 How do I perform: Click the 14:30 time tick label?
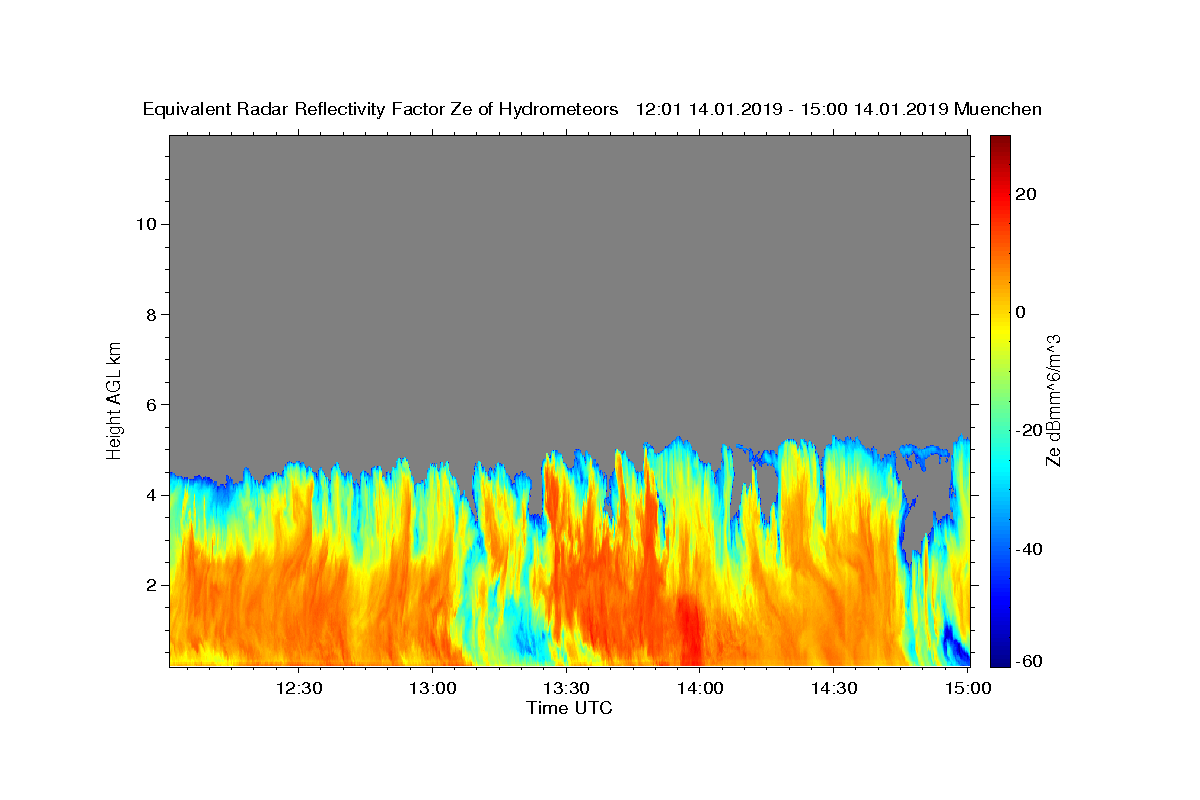coord(834,688)
